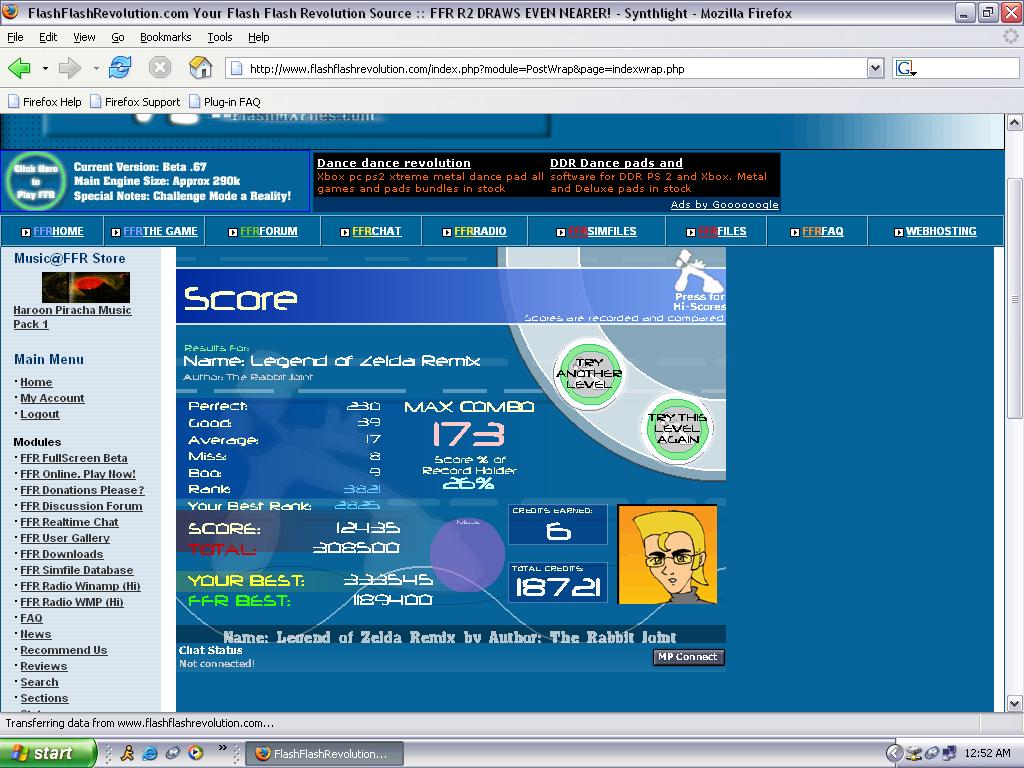Open the URL history dropdown arrow
The width and height of the screenshot is (1024, 768).
point(875,68)
